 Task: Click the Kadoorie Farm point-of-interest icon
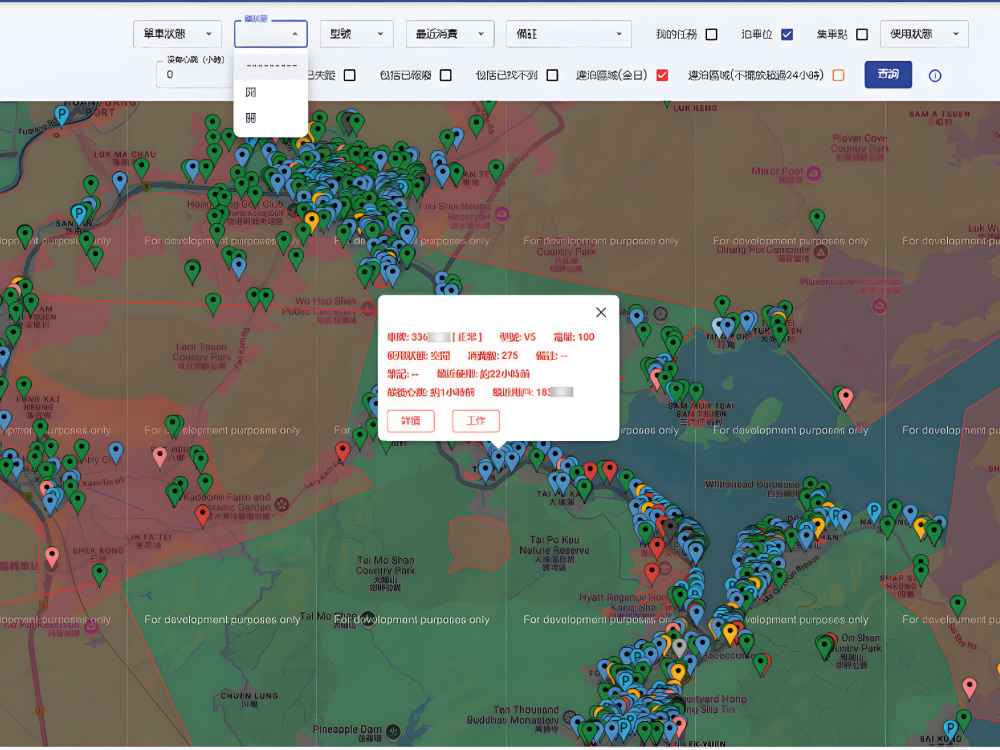[x=281, y=506]
